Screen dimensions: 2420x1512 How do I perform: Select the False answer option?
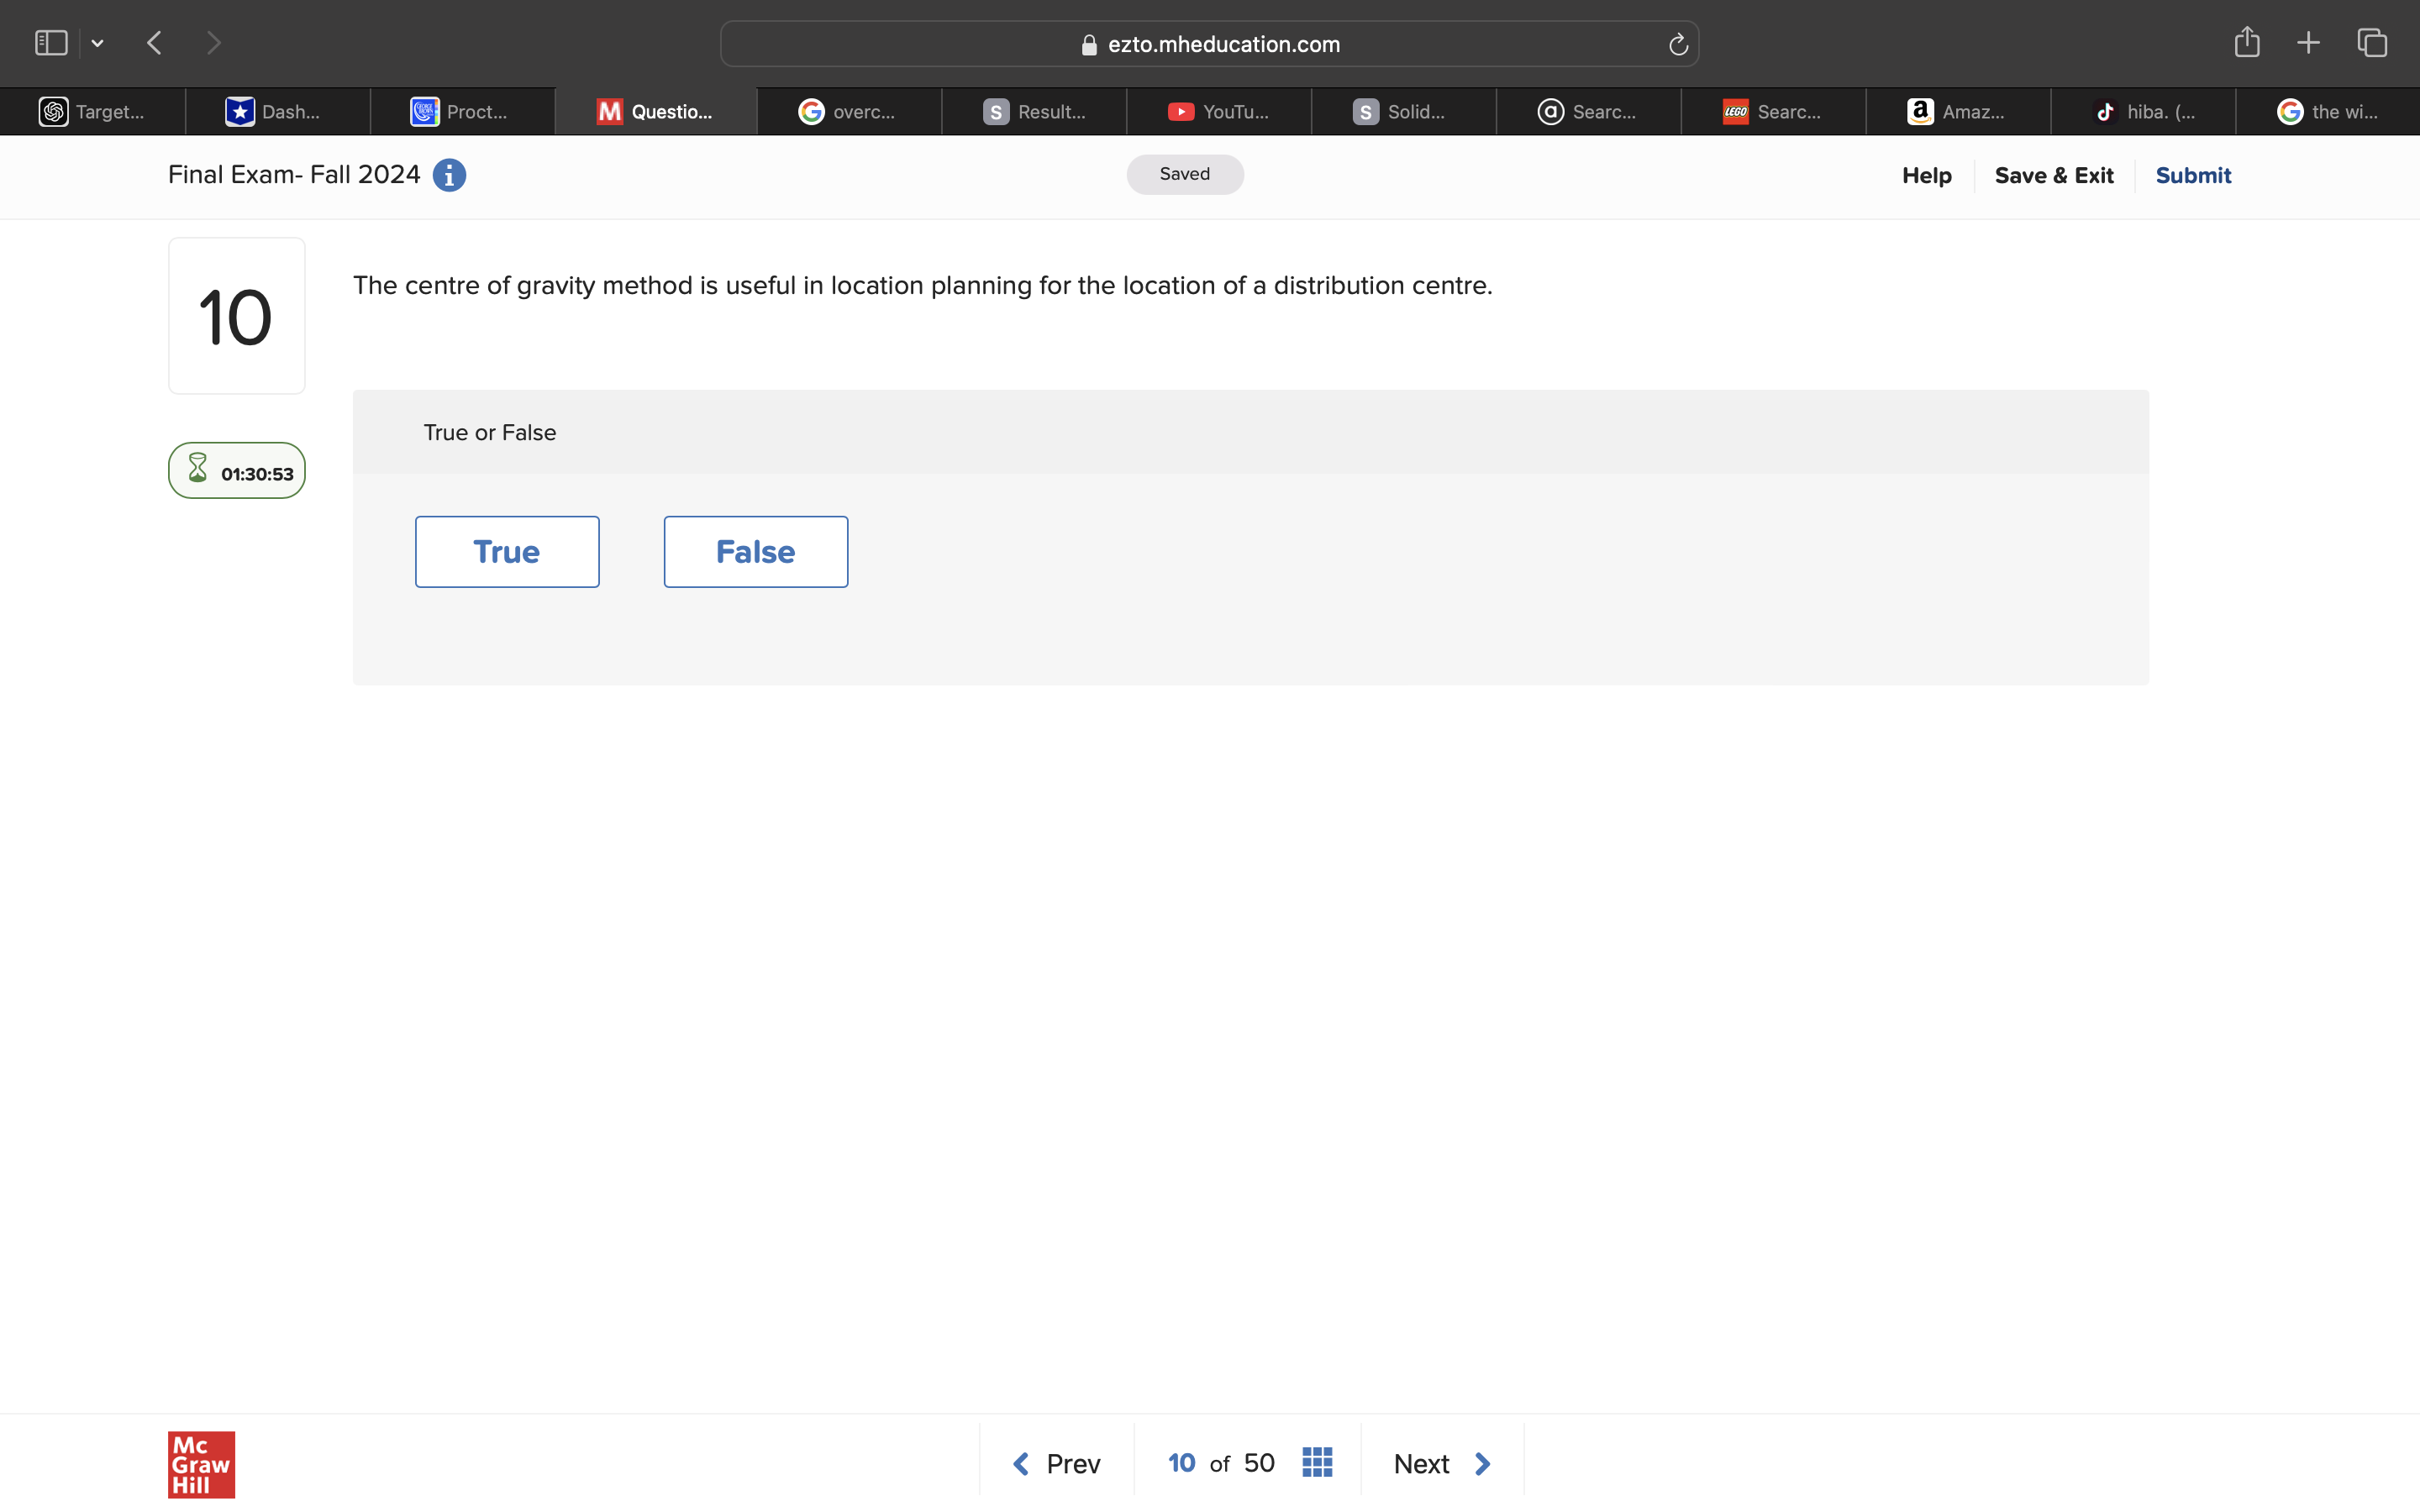(755, 551)
